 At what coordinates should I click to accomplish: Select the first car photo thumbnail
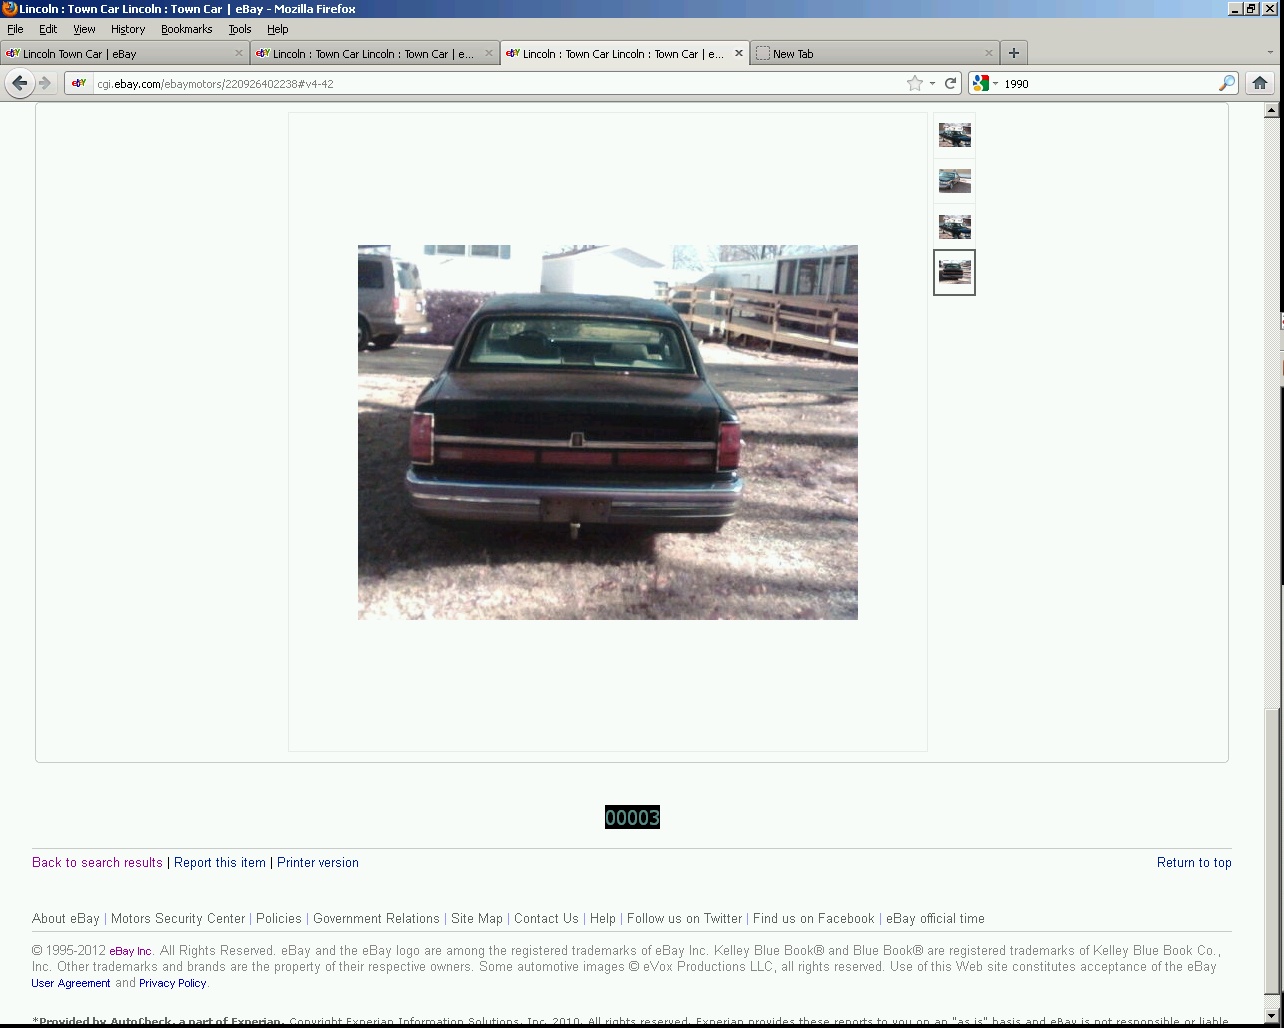pyautogui.click(x=954, y=135)
